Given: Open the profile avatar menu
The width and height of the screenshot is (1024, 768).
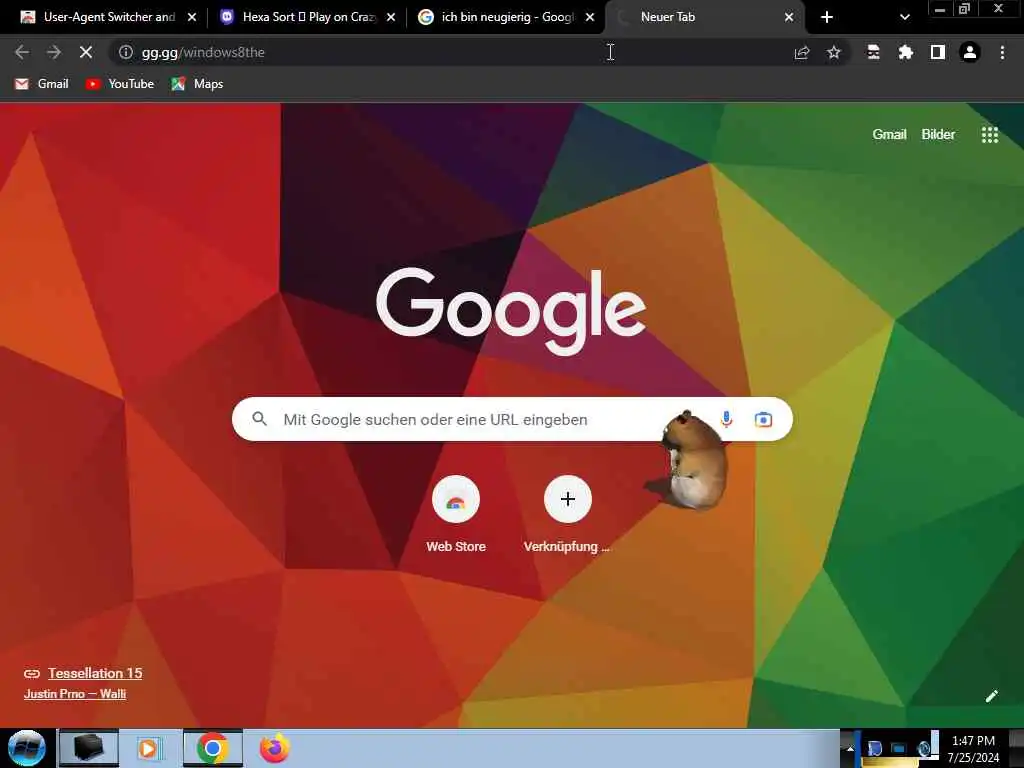Looking at the screenshot, I should tap(970, 52).
